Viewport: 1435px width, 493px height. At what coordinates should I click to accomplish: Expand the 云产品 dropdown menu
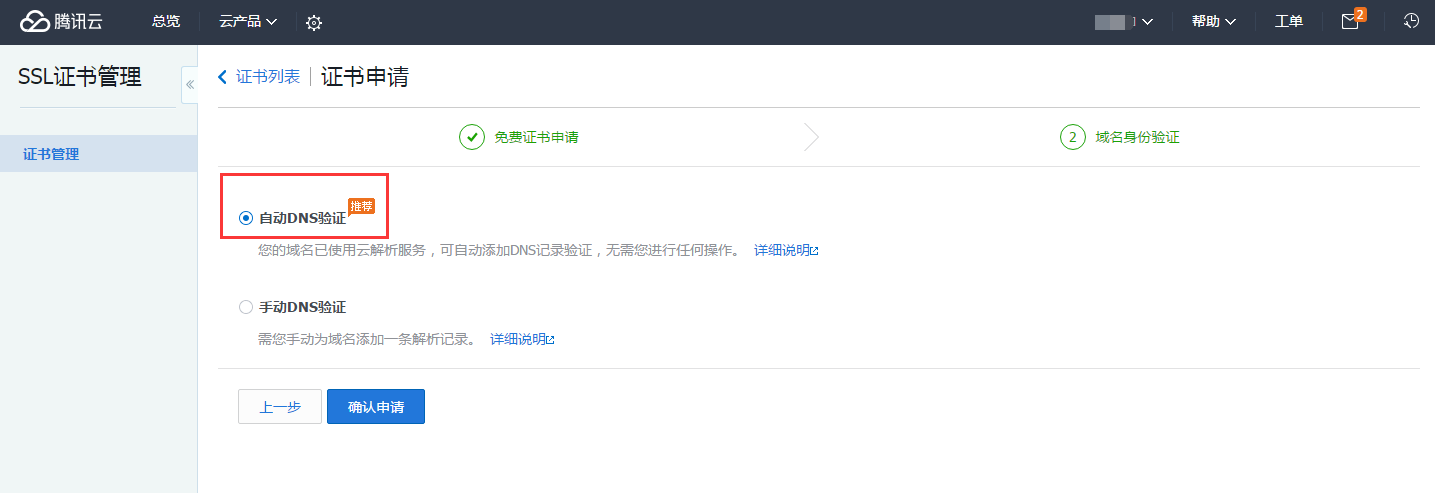click(248, 22)
